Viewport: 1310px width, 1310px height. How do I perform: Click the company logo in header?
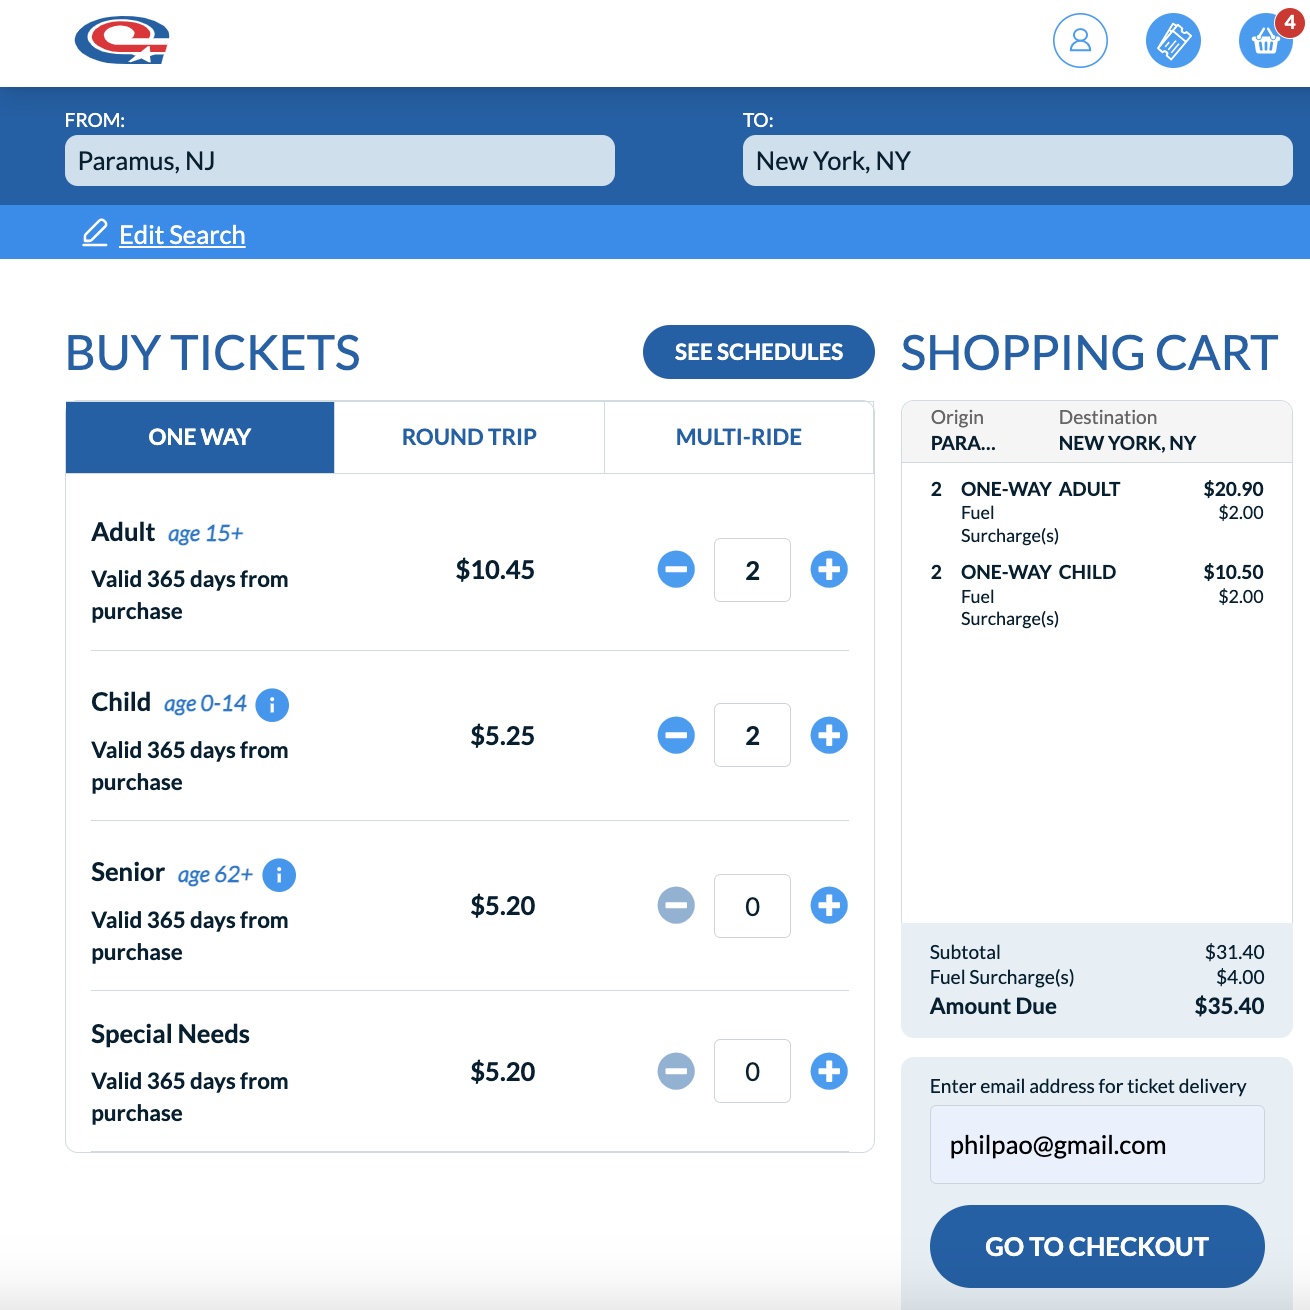(x=122, y=40)
